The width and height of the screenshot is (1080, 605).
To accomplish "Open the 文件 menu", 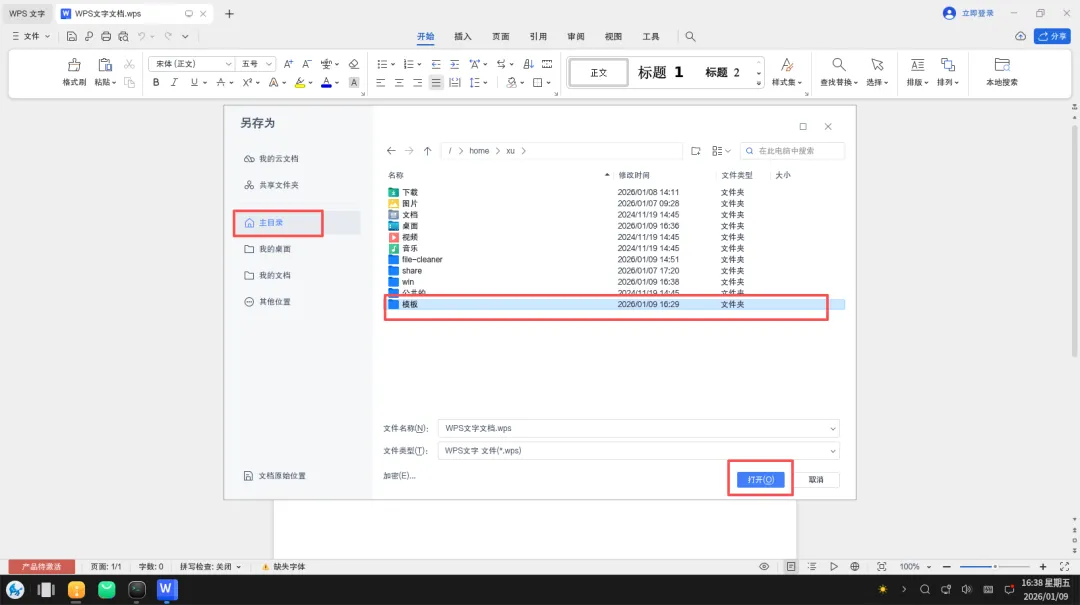I will point(31,37).
